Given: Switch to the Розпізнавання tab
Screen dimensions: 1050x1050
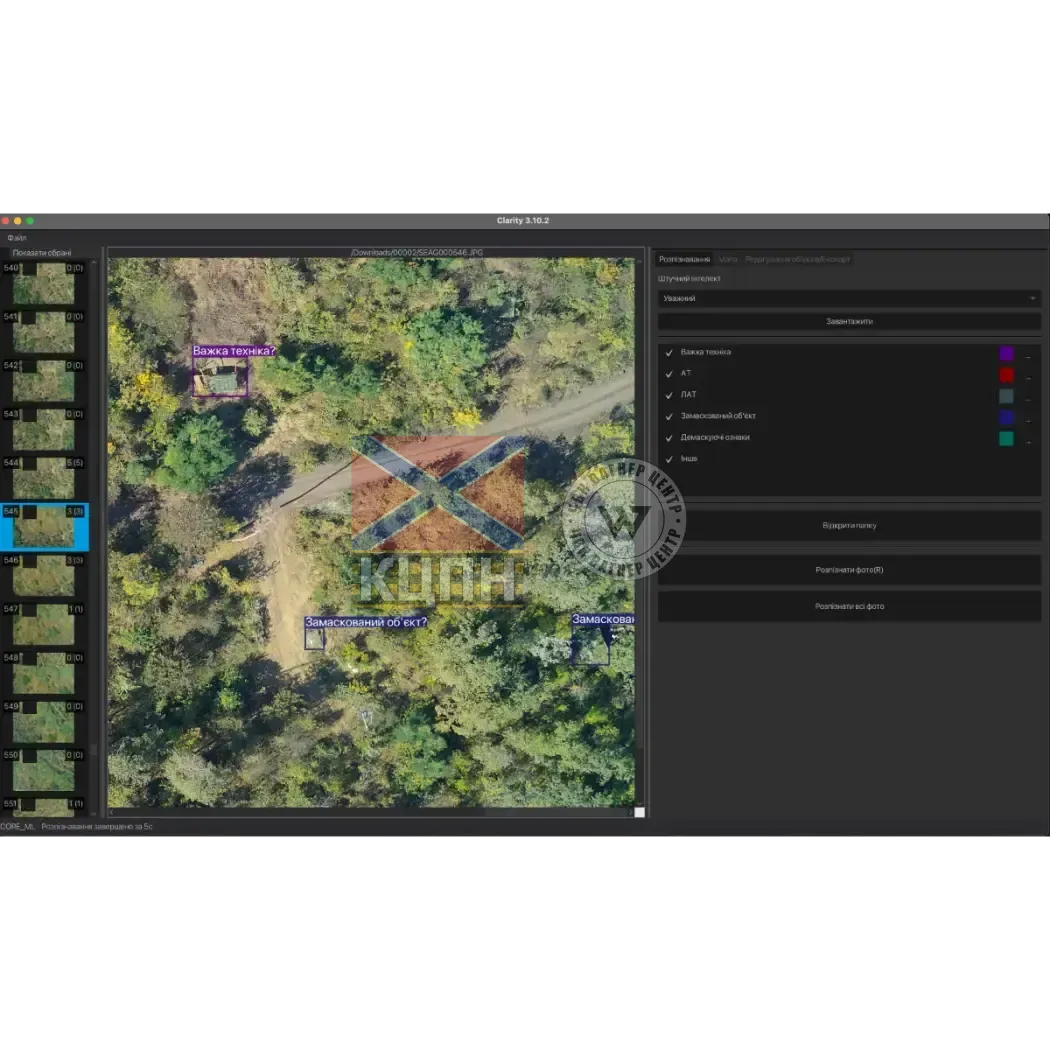Looking at the screenshot, I should point(684,259).
